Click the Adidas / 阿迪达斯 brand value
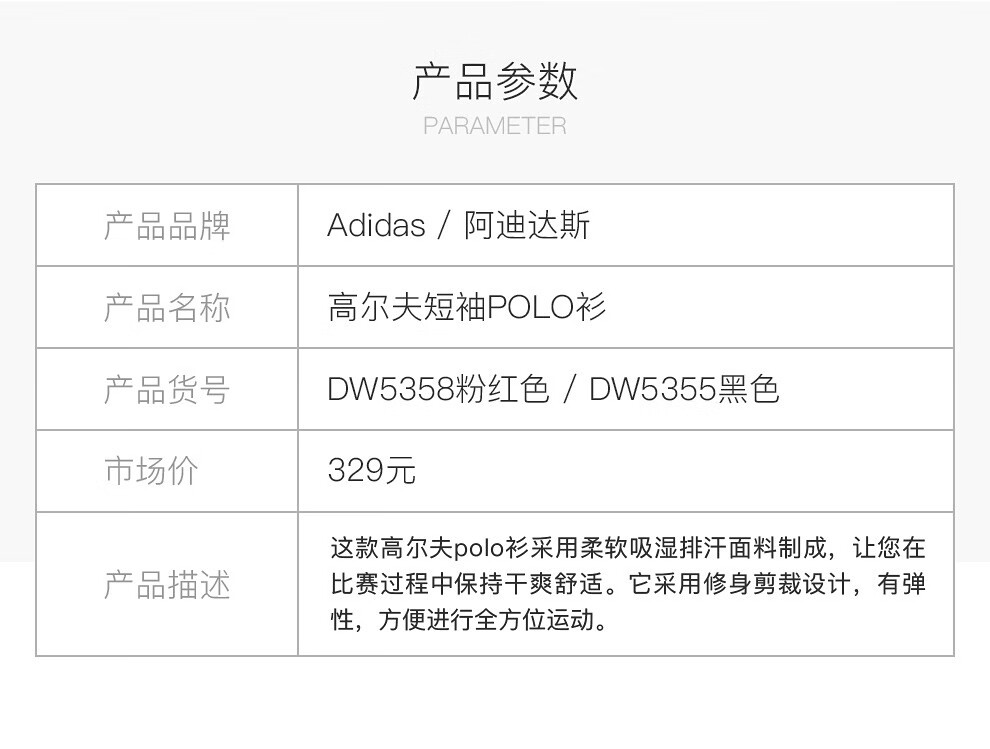Screen dimensions: 990x749 click(x=458, y=225)
